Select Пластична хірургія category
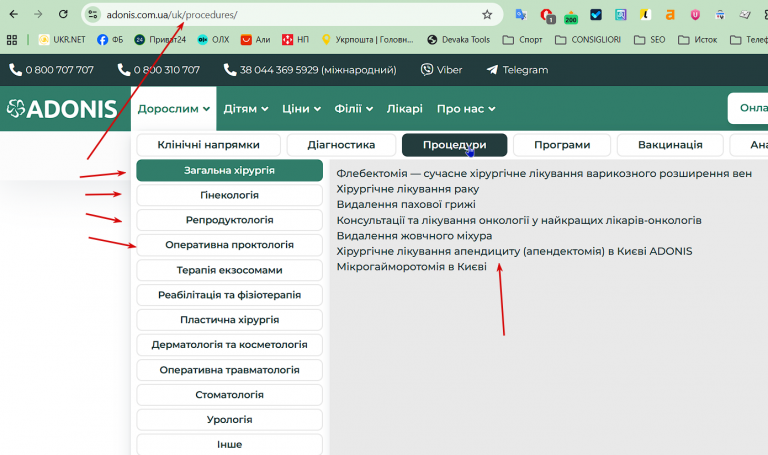 tap(229, 320)
